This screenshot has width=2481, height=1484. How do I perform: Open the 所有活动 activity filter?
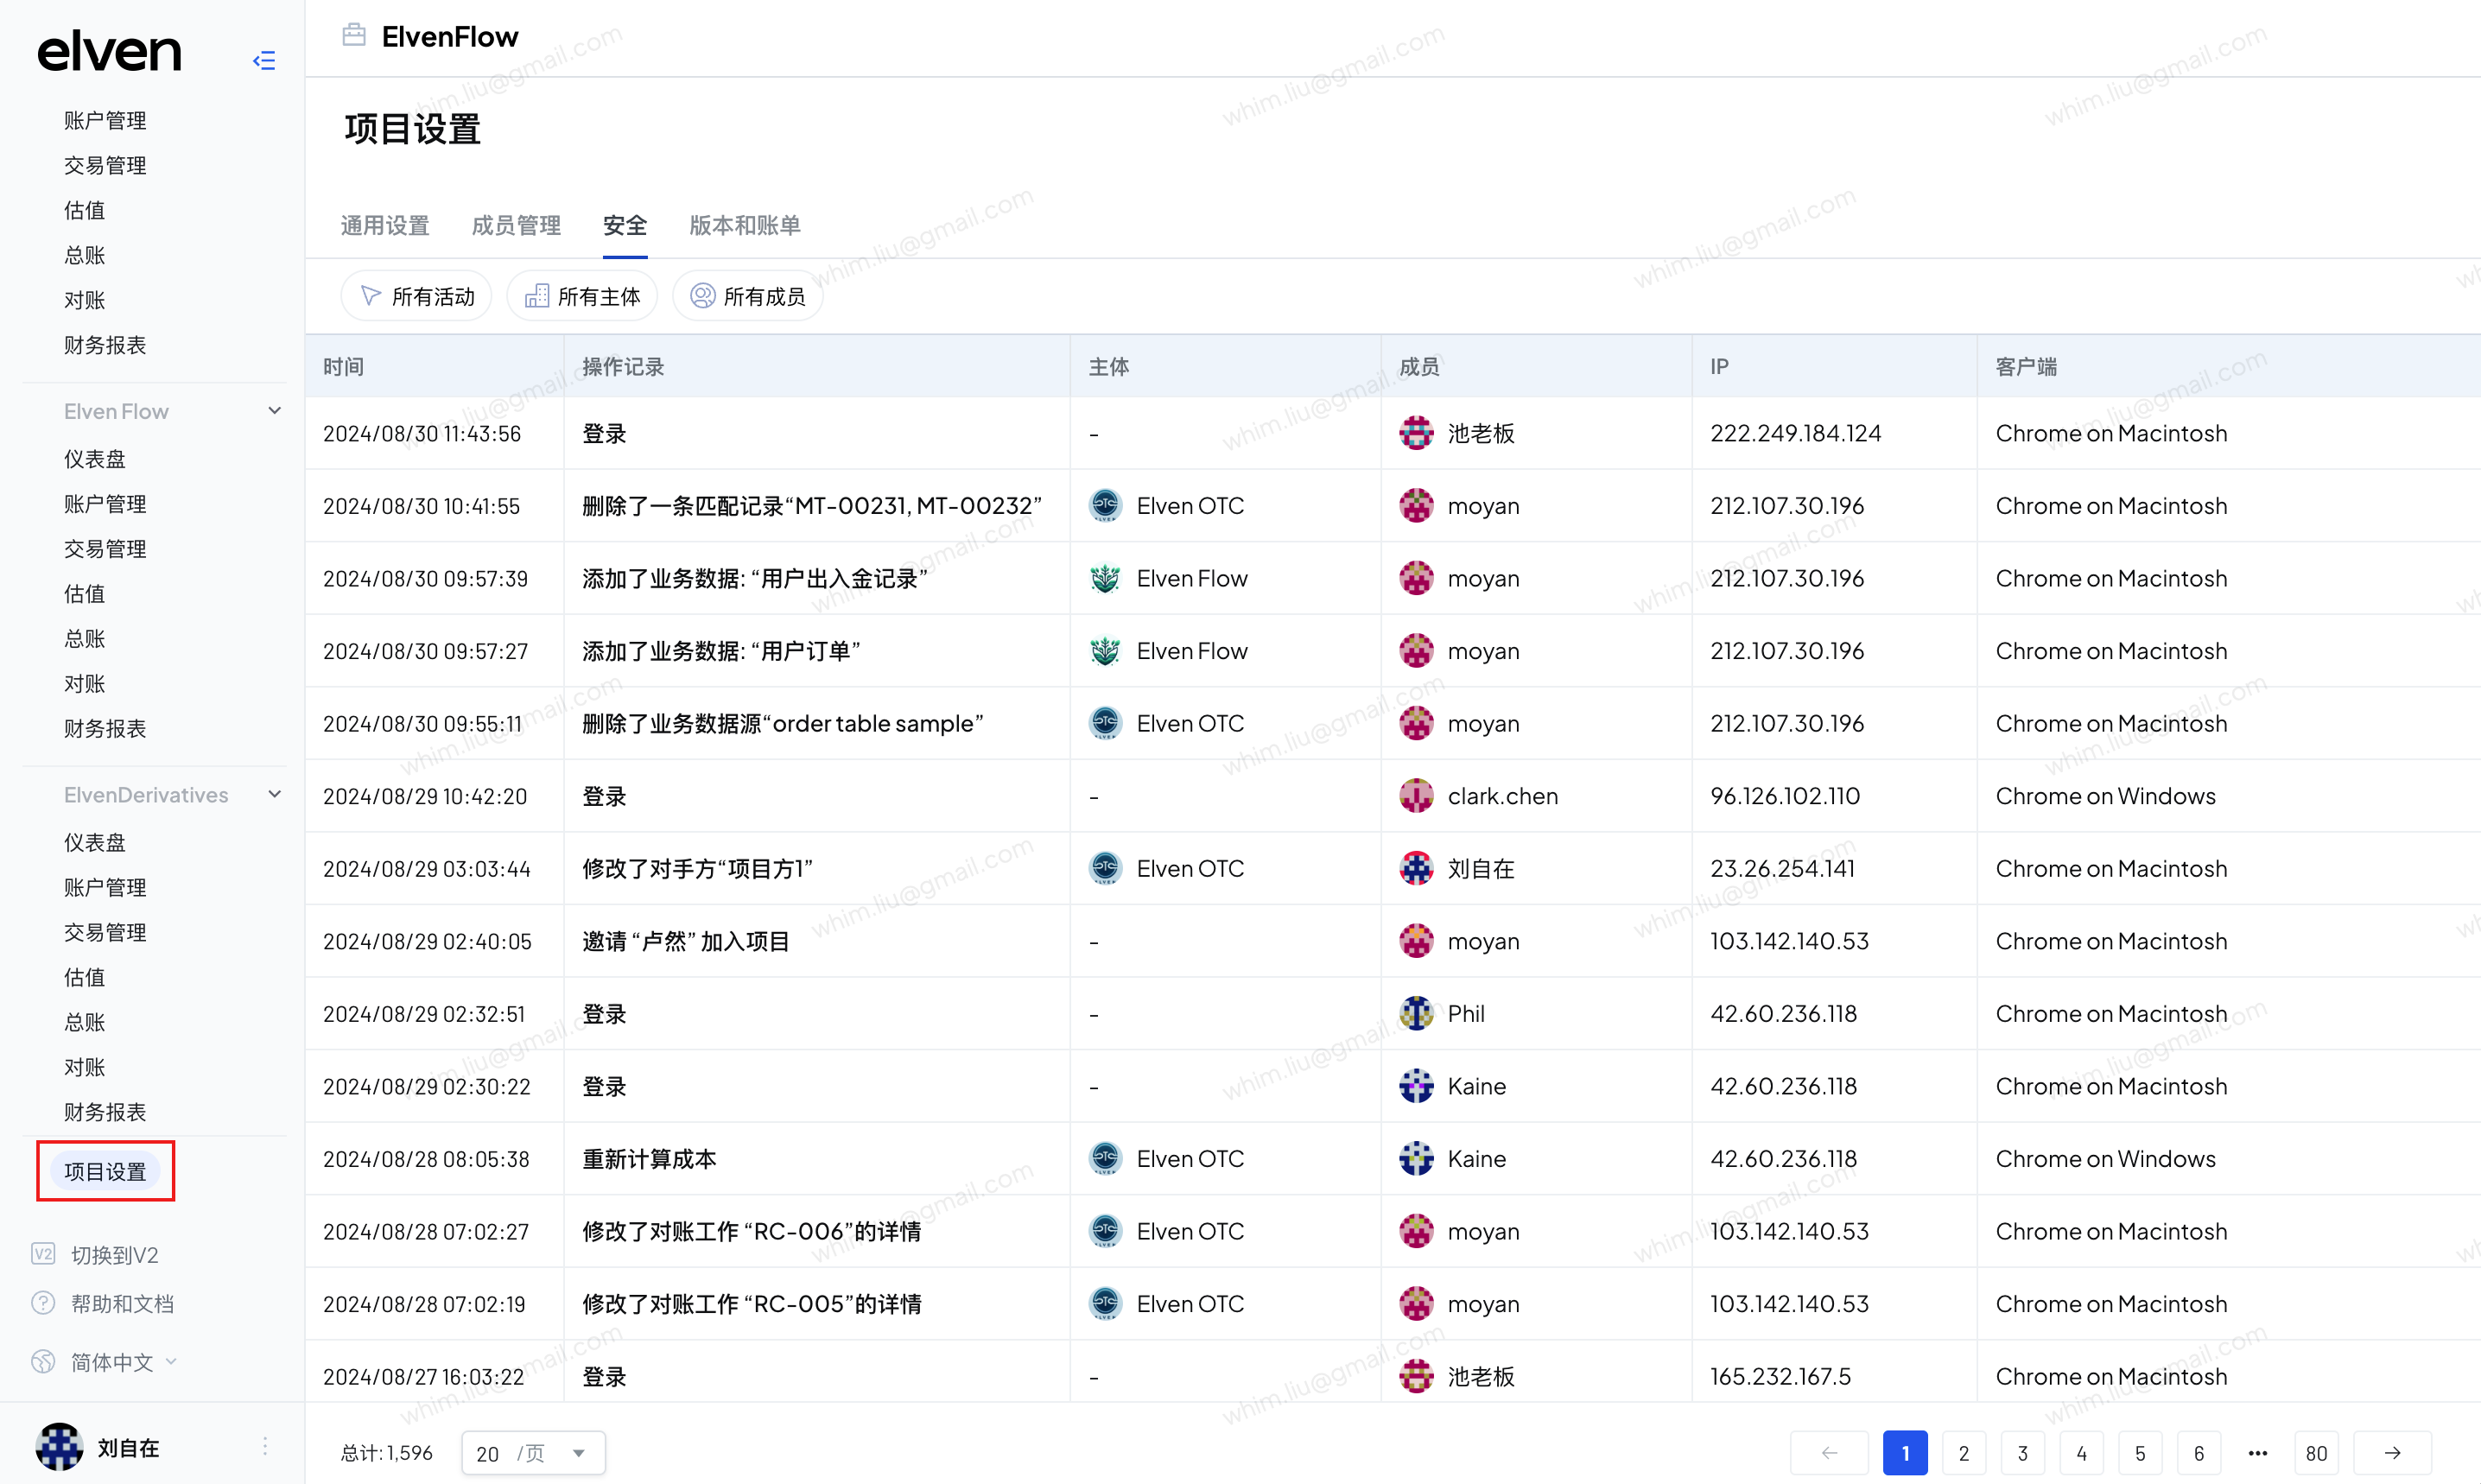point(417,296)
